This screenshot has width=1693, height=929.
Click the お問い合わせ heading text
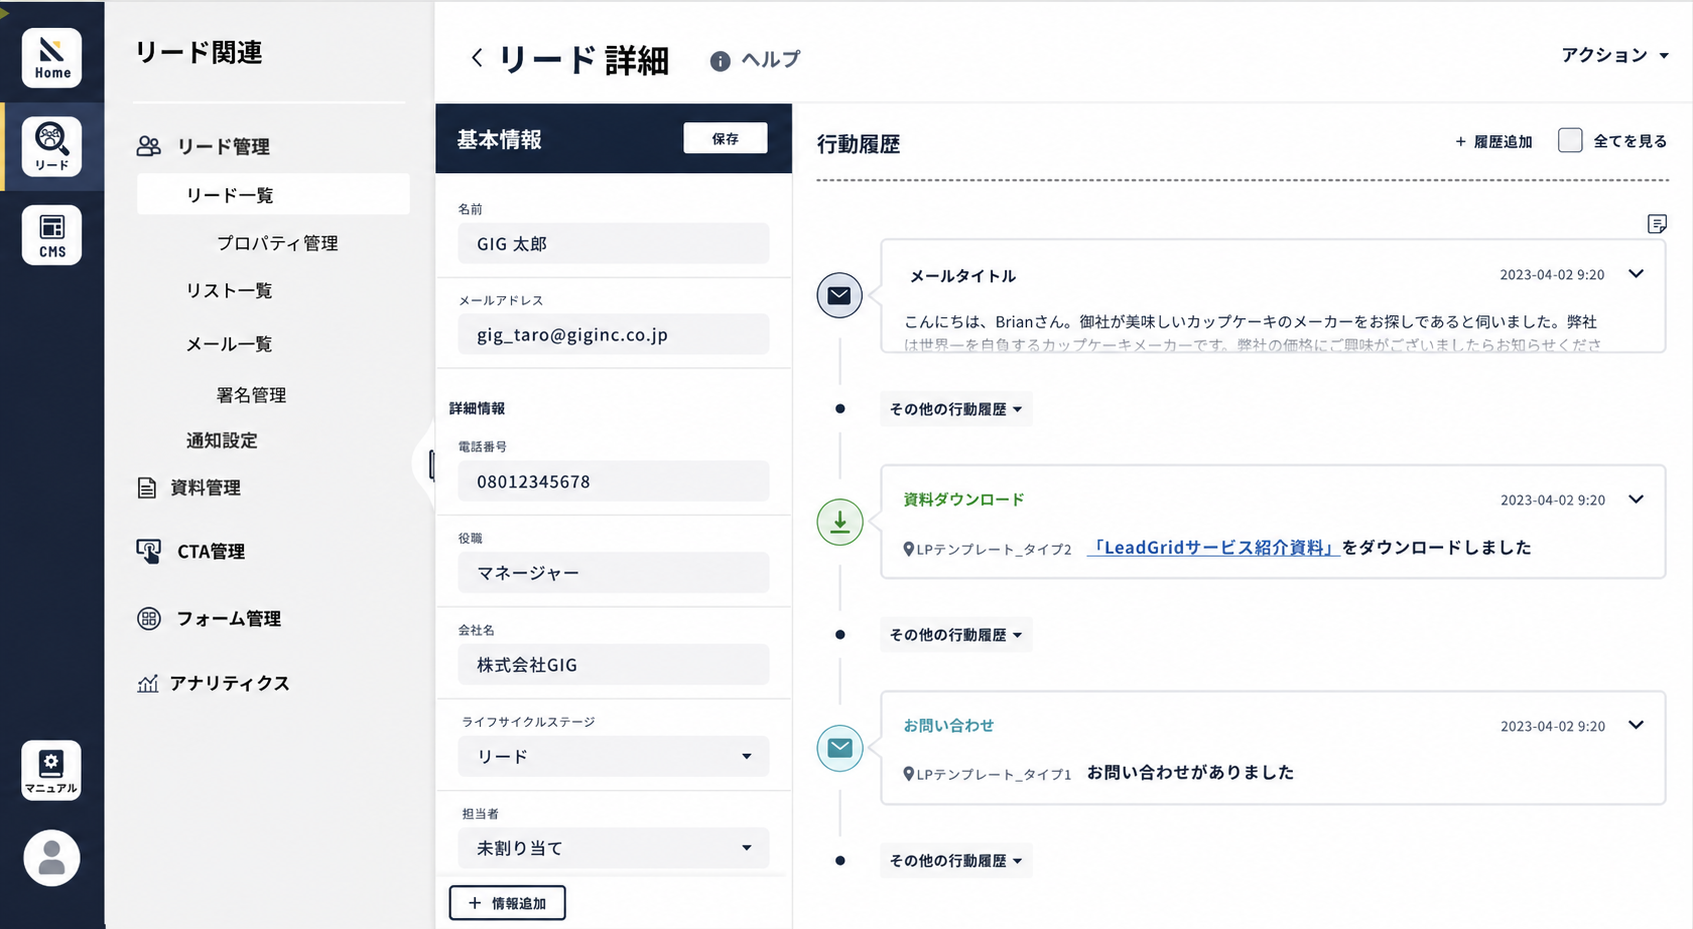click(949, 725)
